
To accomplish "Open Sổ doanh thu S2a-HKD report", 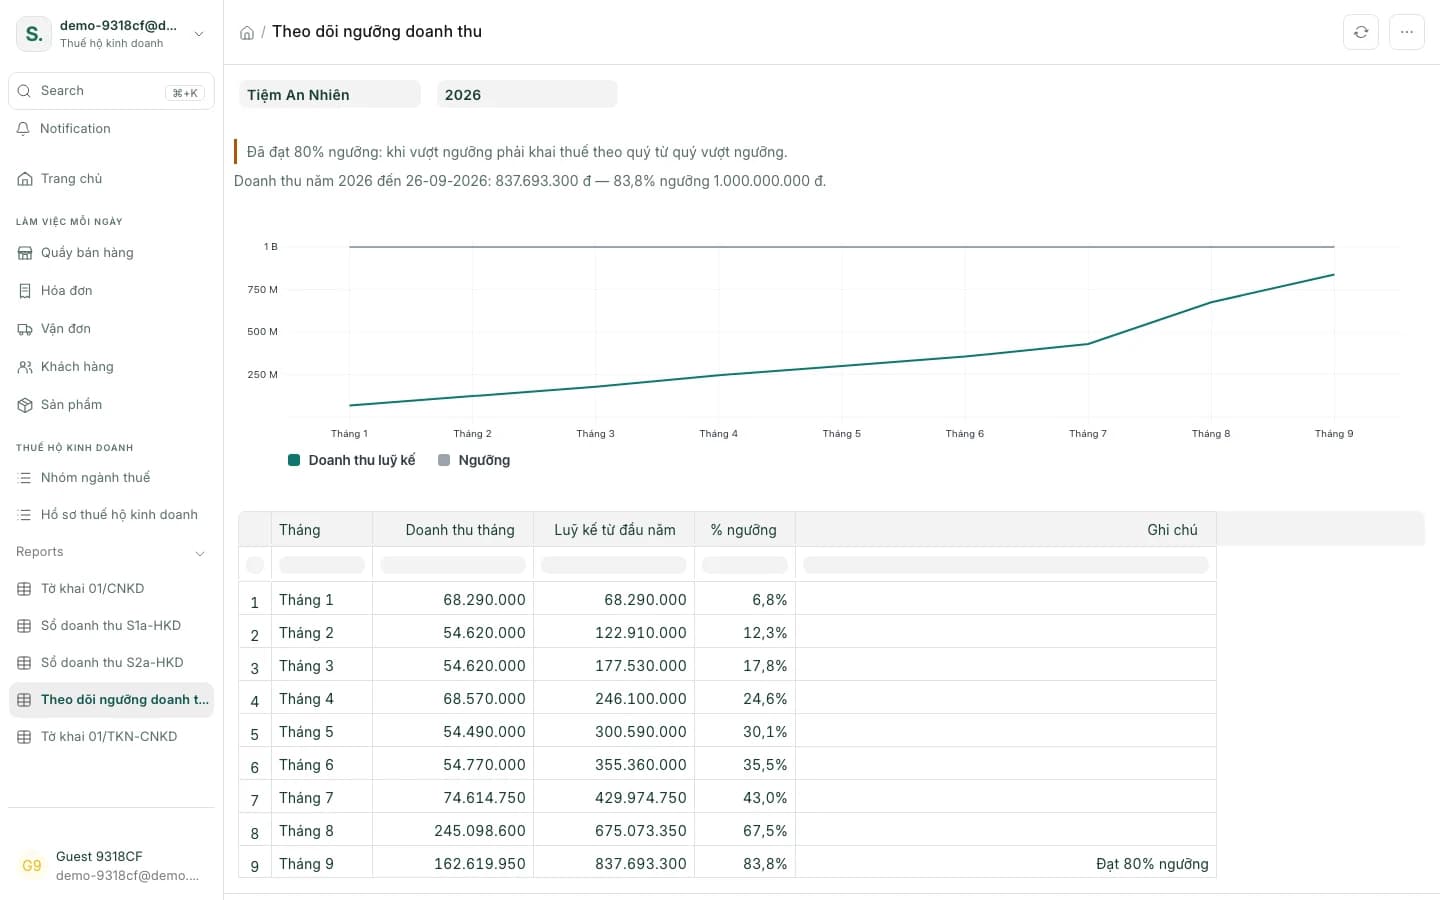I will [111, 663].
